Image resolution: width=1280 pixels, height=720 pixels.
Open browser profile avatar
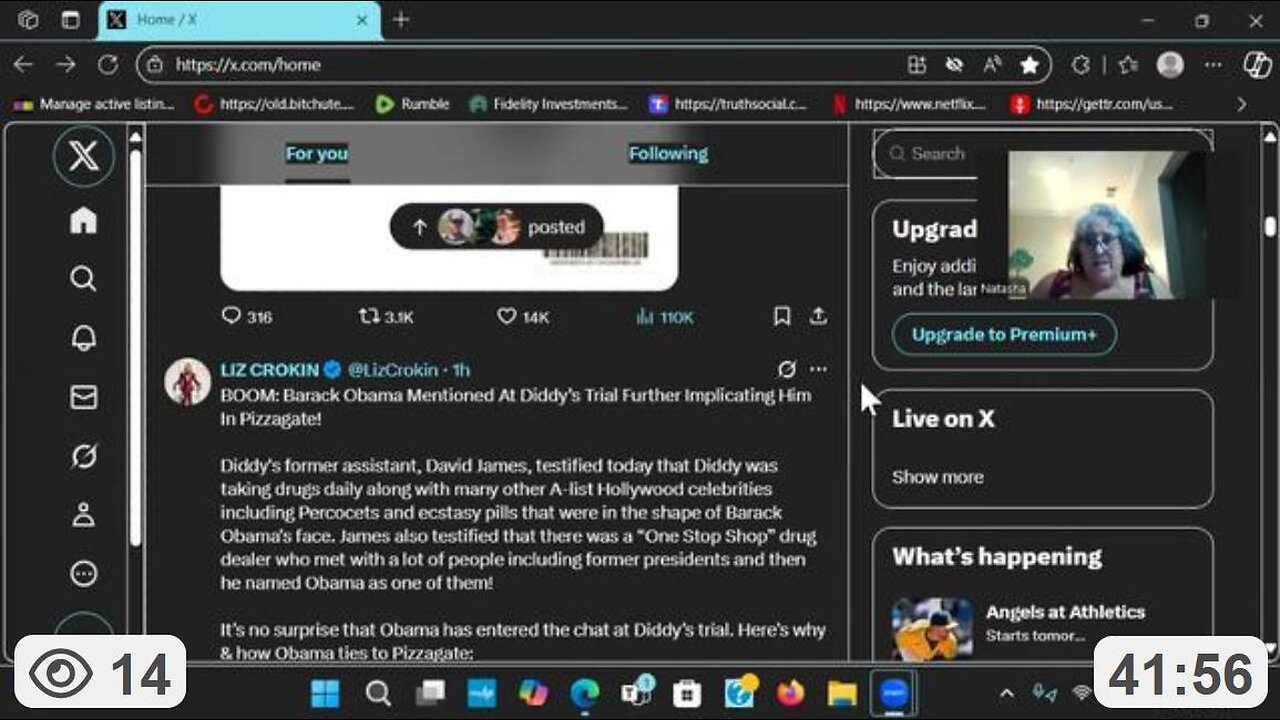click(1170, 65)
